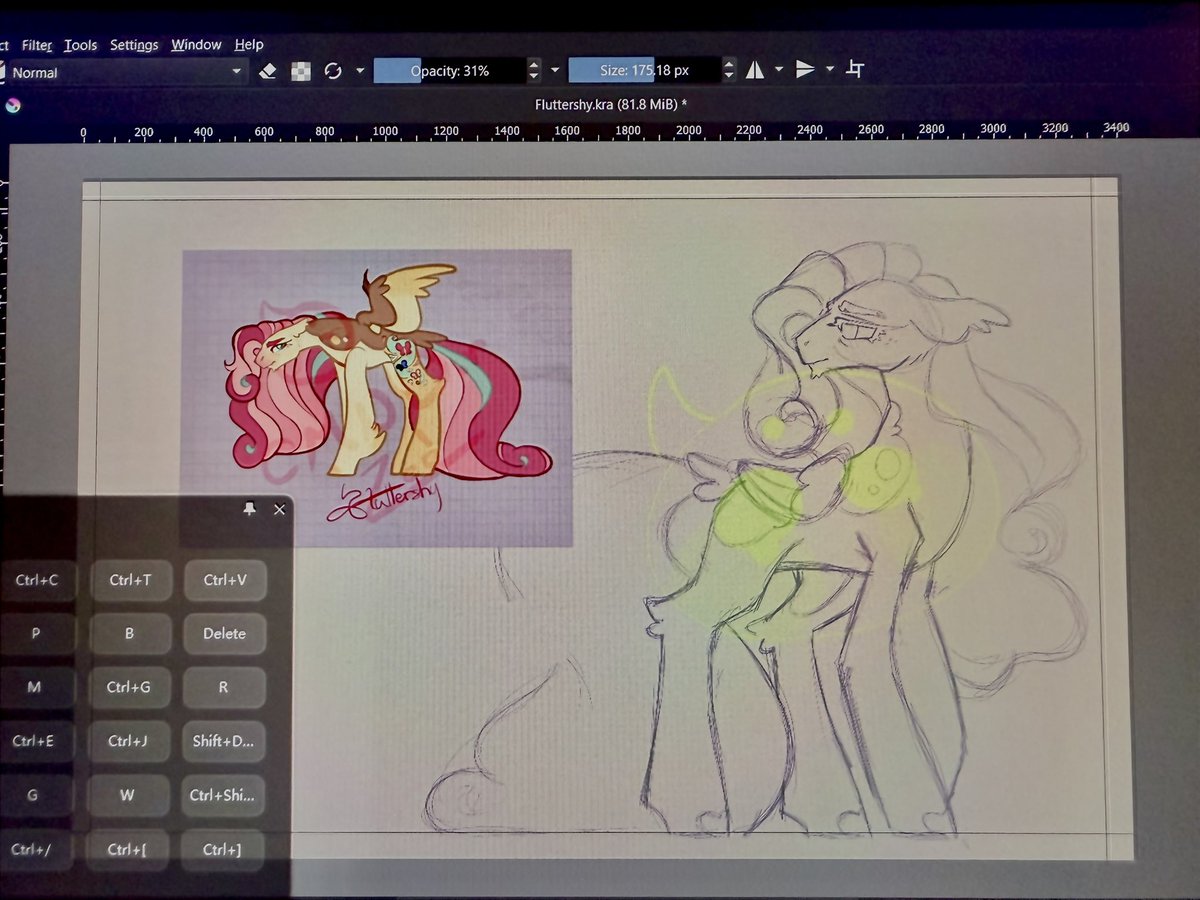Click the Ctrl+T shortcut button

130,580
